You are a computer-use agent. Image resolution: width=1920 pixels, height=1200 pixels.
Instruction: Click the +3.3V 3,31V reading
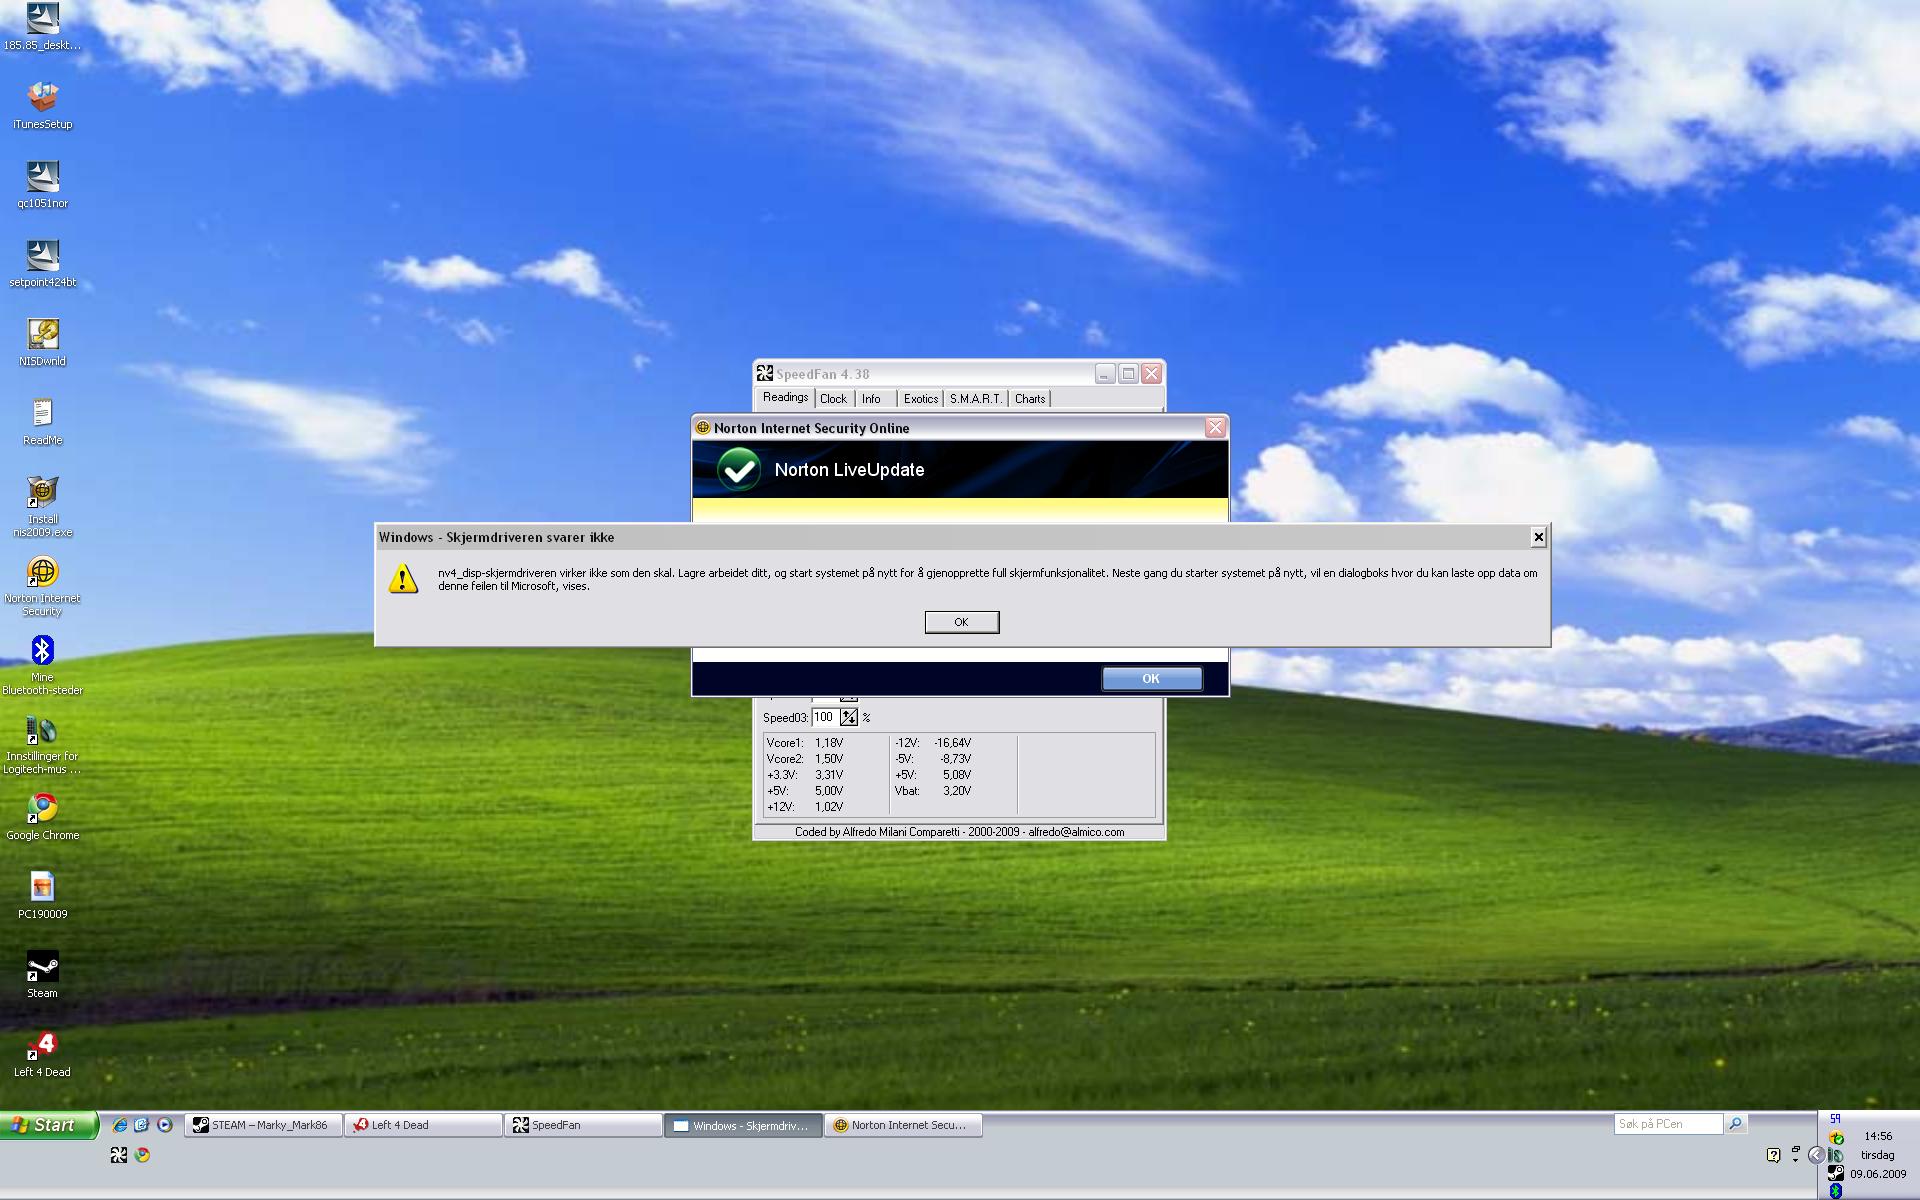click(805, 775)
